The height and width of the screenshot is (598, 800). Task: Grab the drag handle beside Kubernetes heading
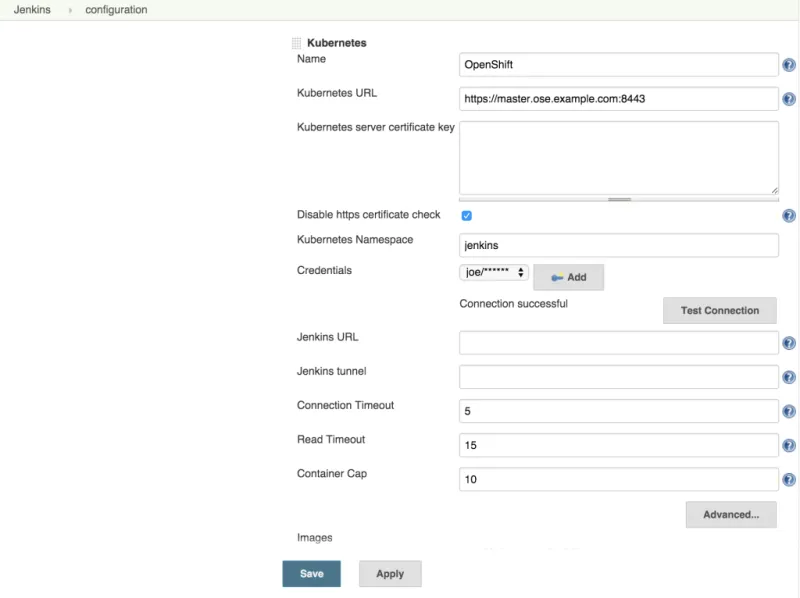click(296, 42)
